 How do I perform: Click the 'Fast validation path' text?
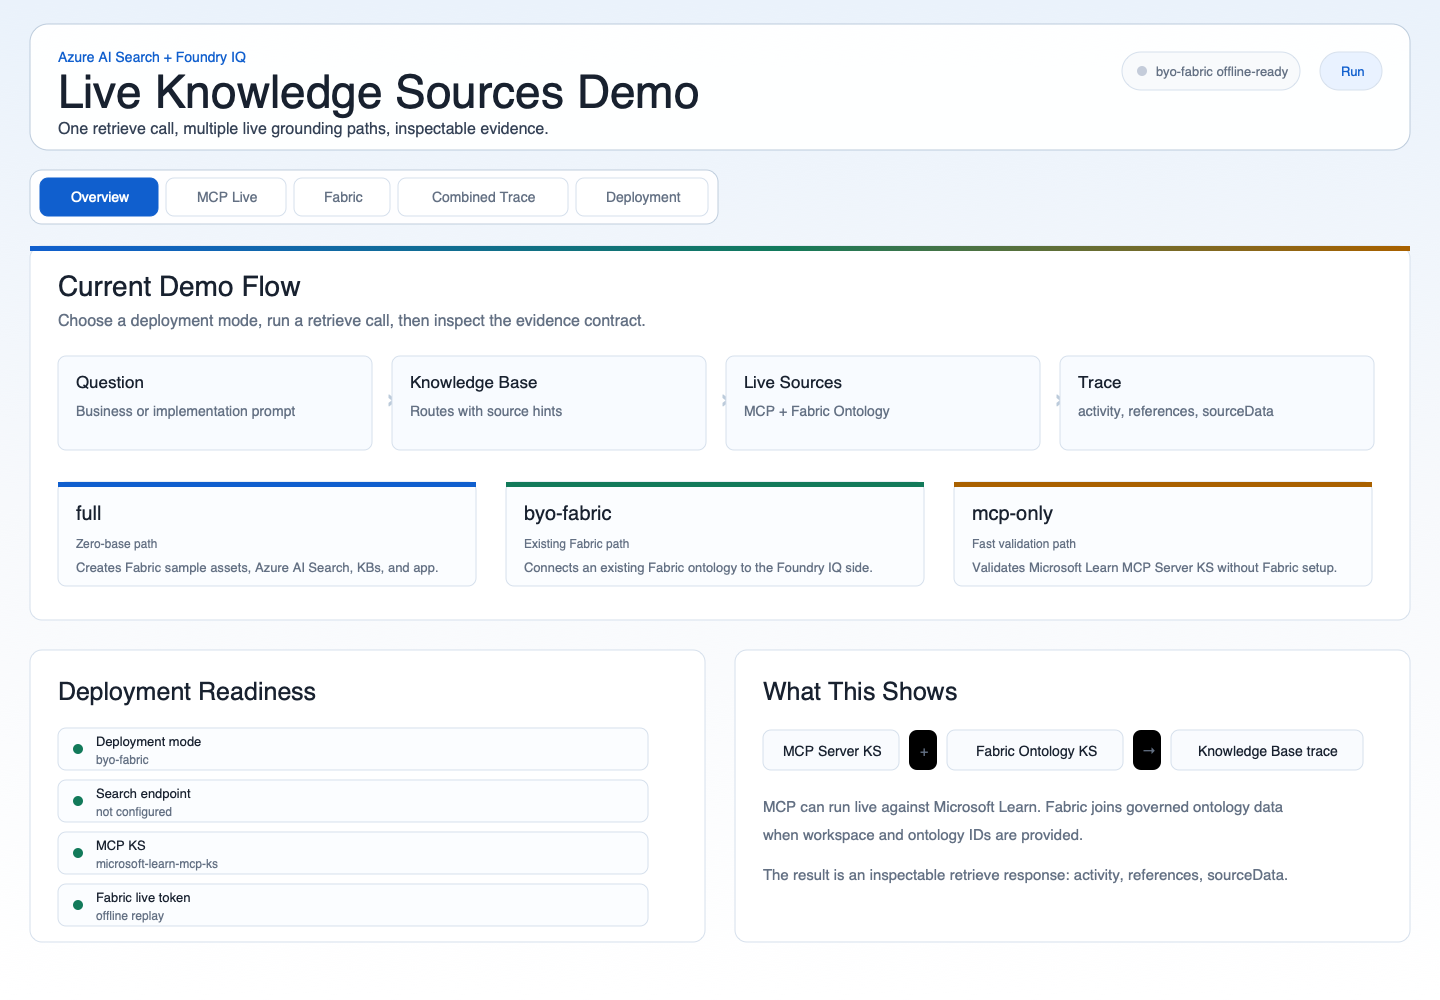click(1024, 544)
